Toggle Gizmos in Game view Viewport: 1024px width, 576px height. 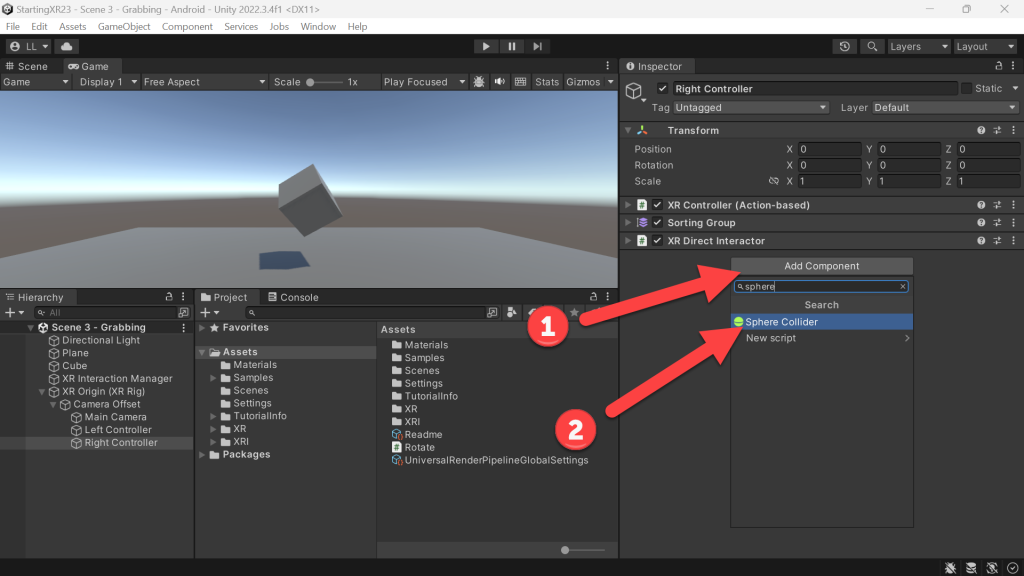click(583, 82)
